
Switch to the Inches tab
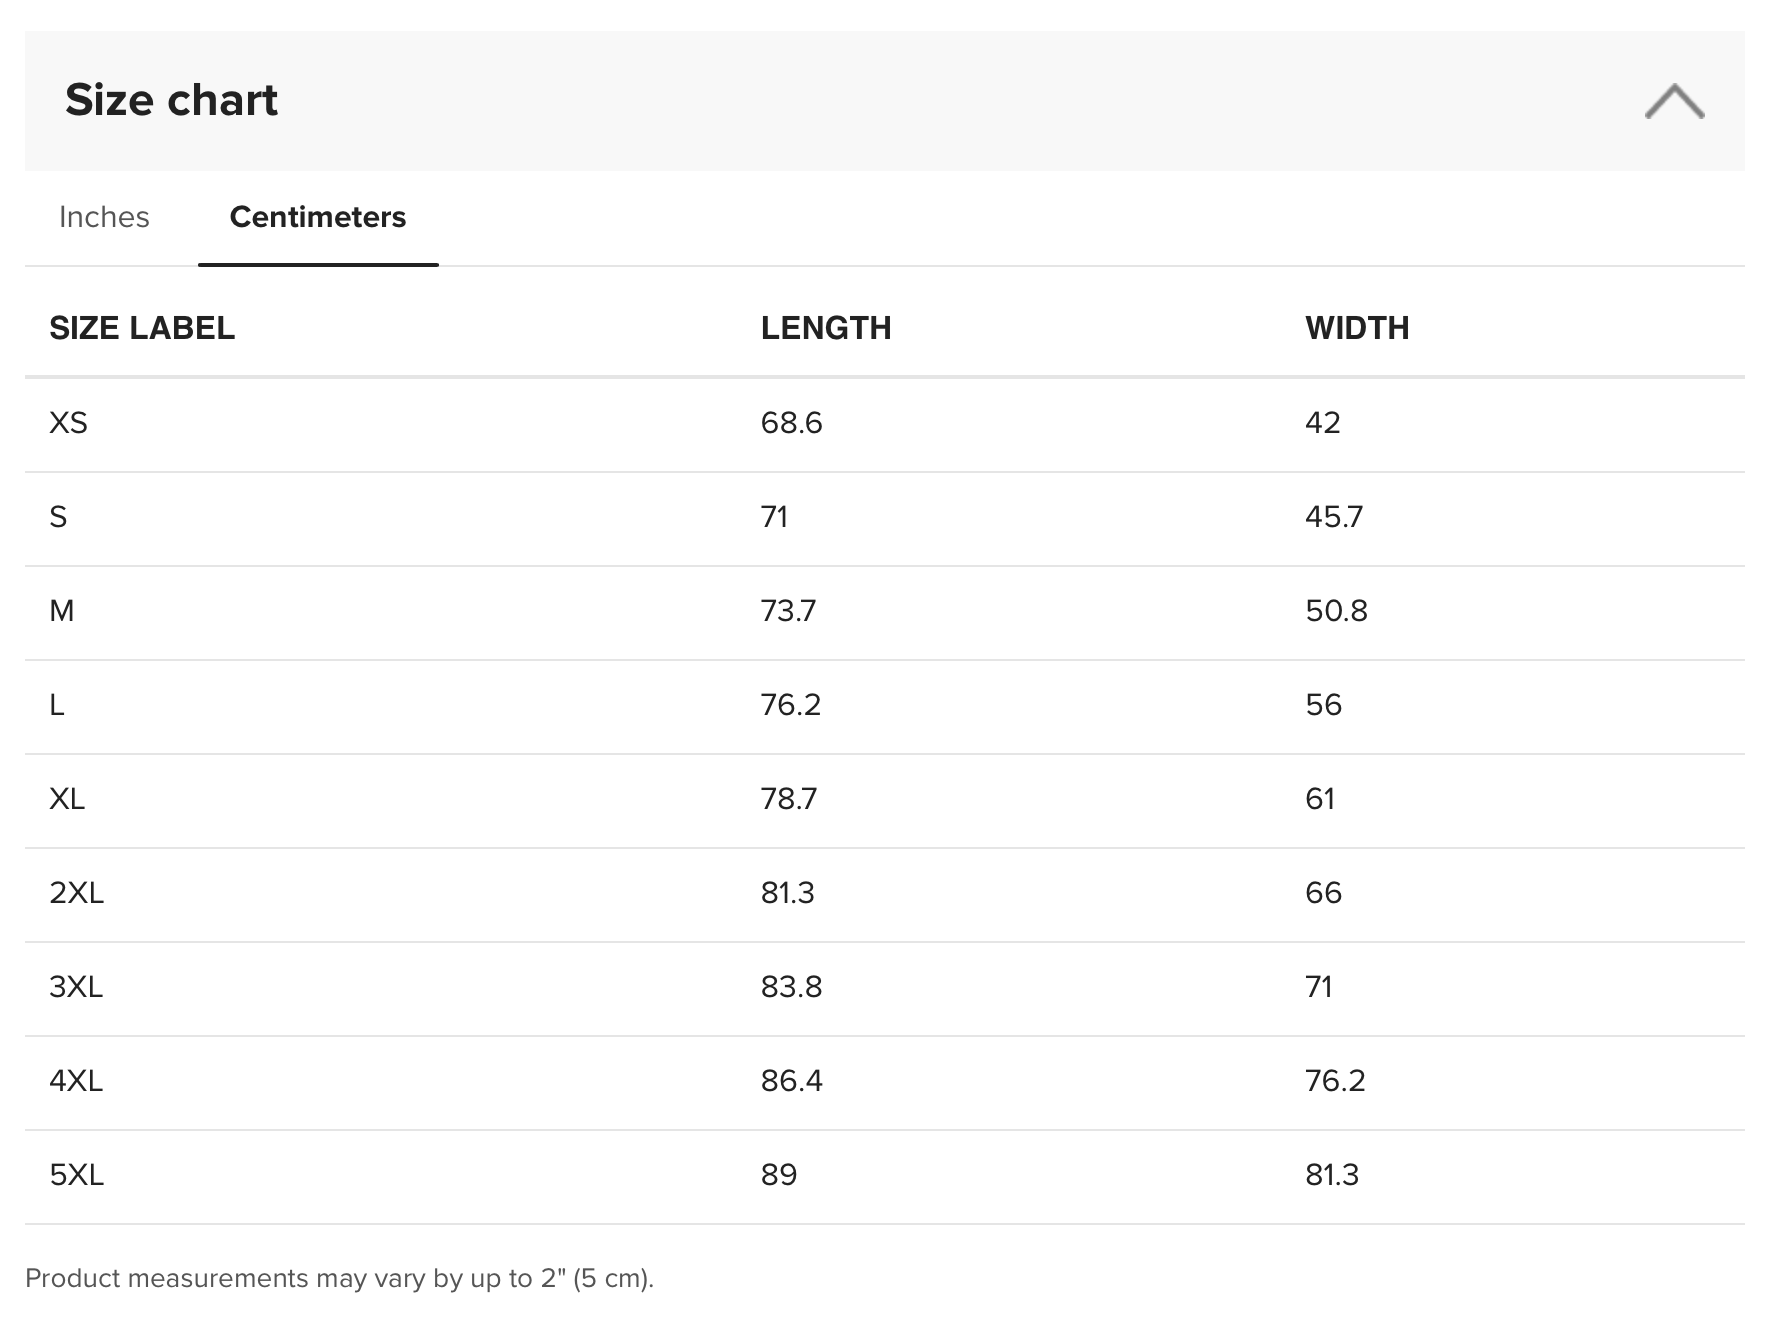(104, 217)
